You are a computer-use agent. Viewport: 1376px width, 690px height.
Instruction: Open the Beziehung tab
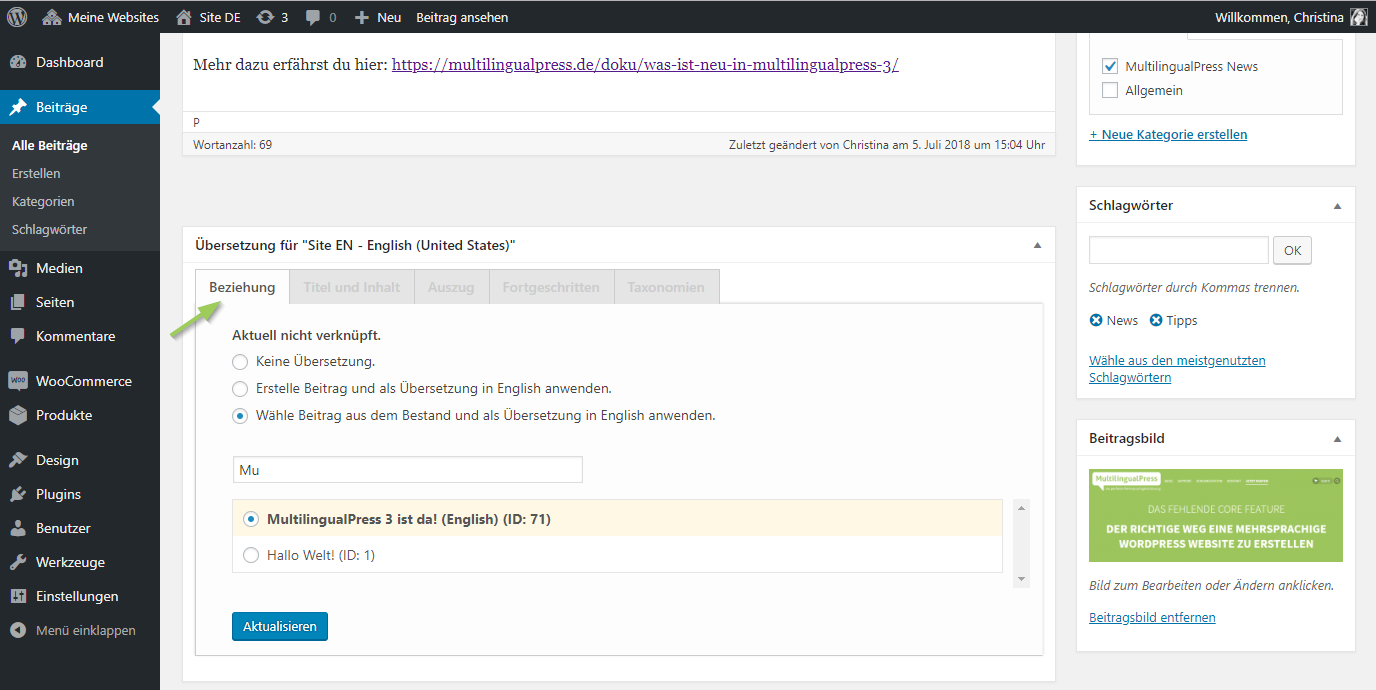[x=242, y=287]
